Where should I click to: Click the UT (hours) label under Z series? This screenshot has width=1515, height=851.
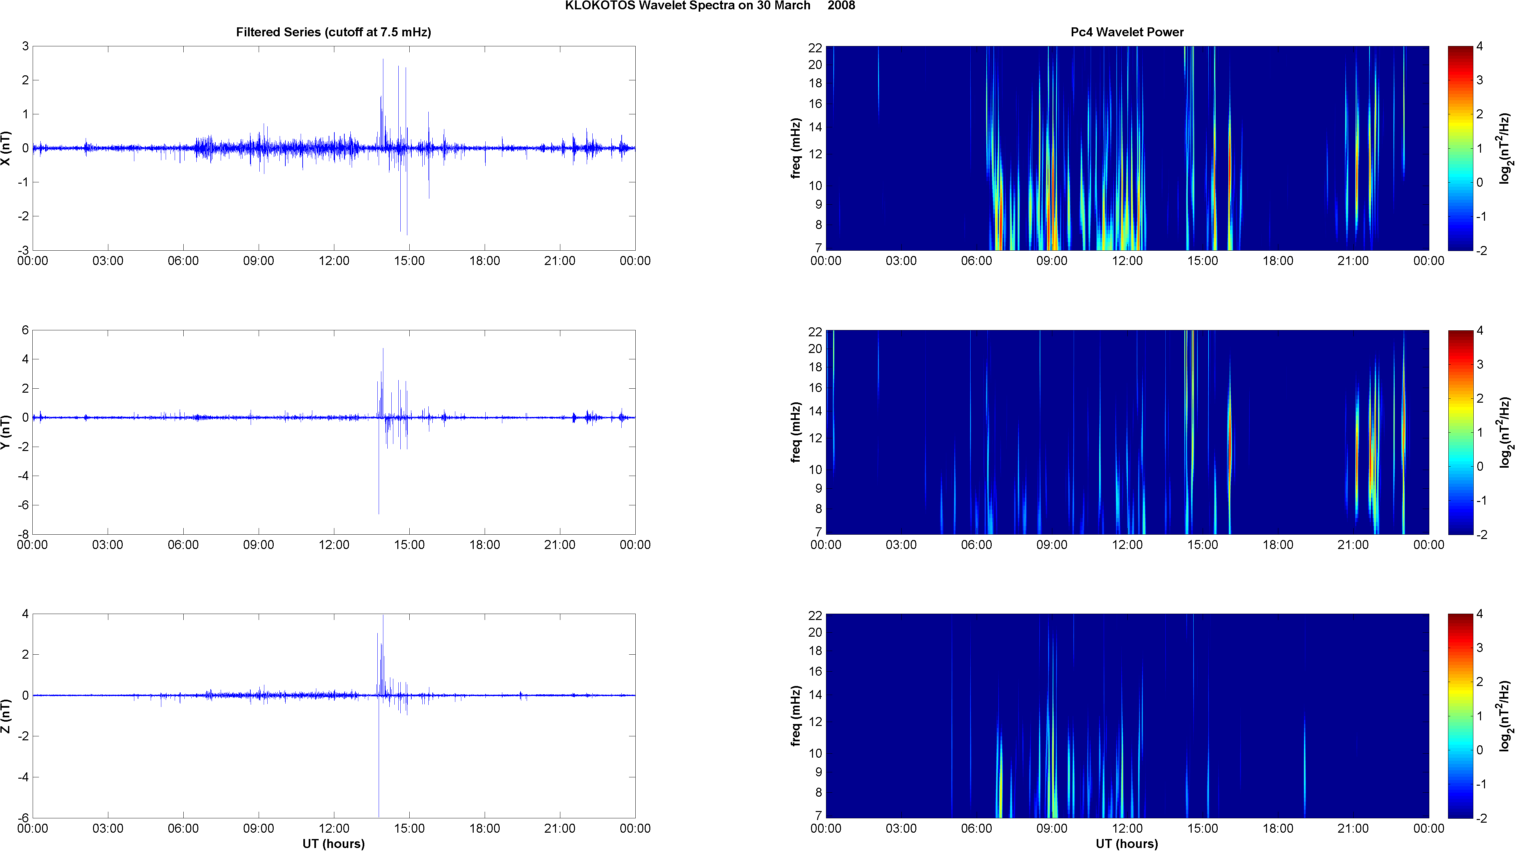(333, 843)
